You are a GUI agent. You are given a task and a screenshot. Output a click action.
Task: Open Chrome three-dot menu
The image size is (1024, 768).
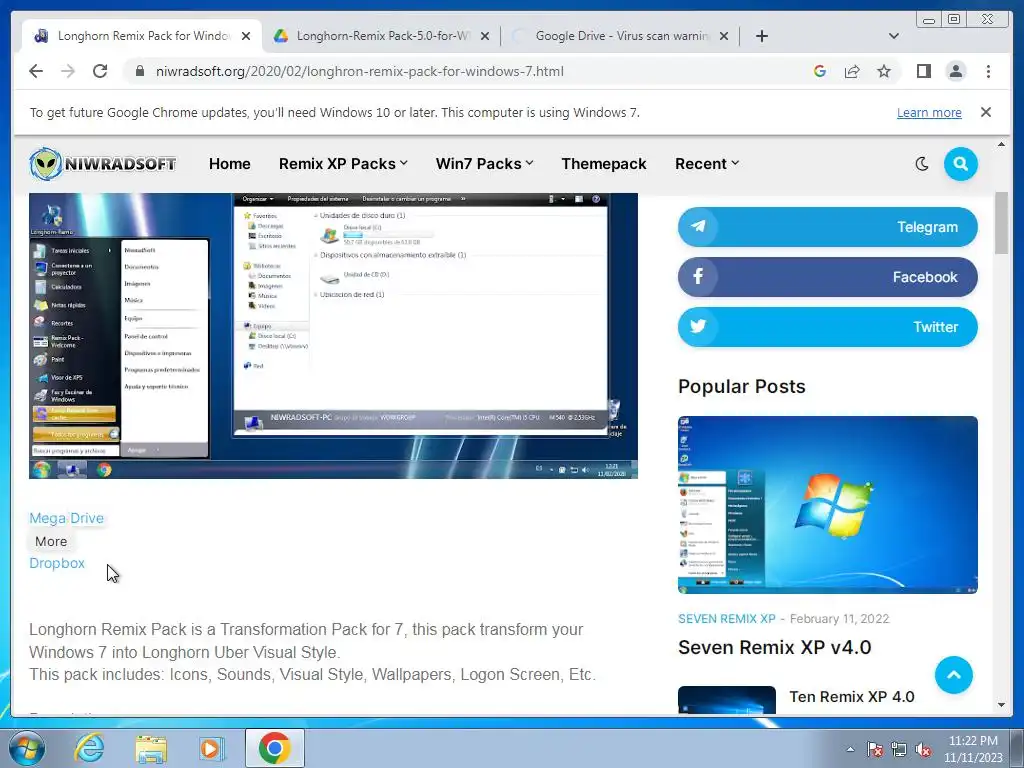988,71
